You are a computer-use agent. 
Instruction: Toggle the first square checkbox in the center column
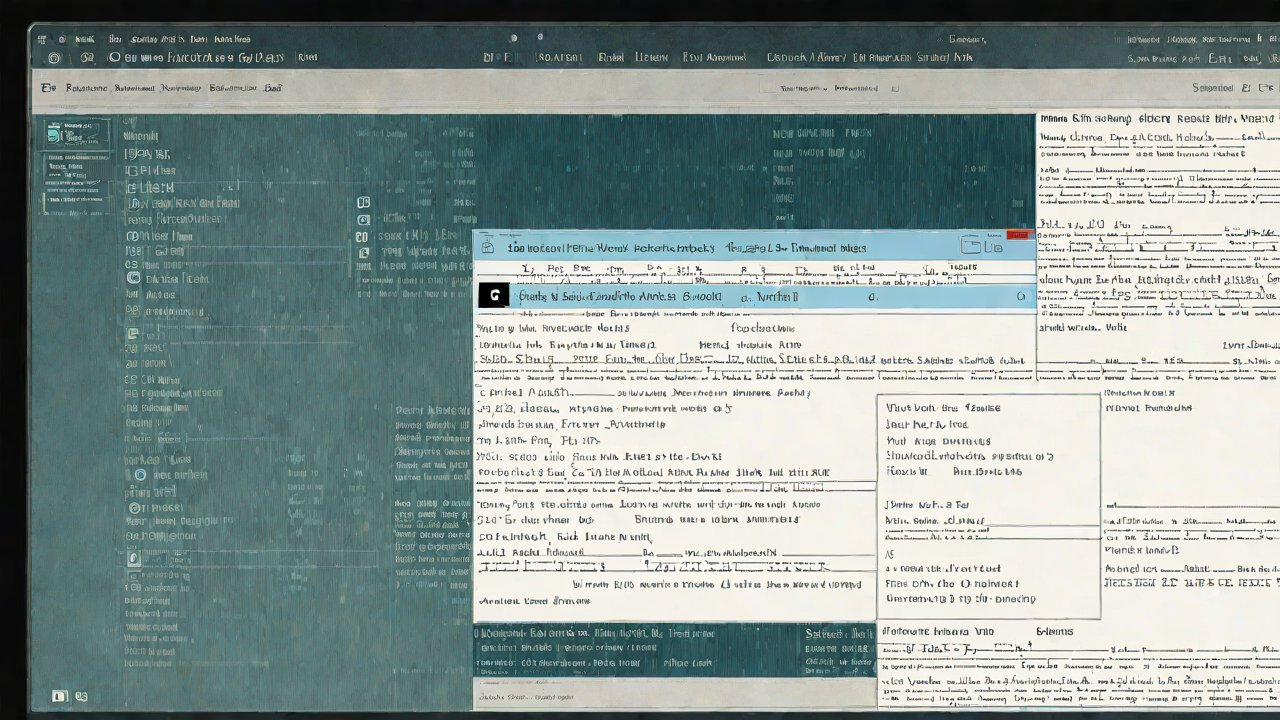(x=363, y=203)
